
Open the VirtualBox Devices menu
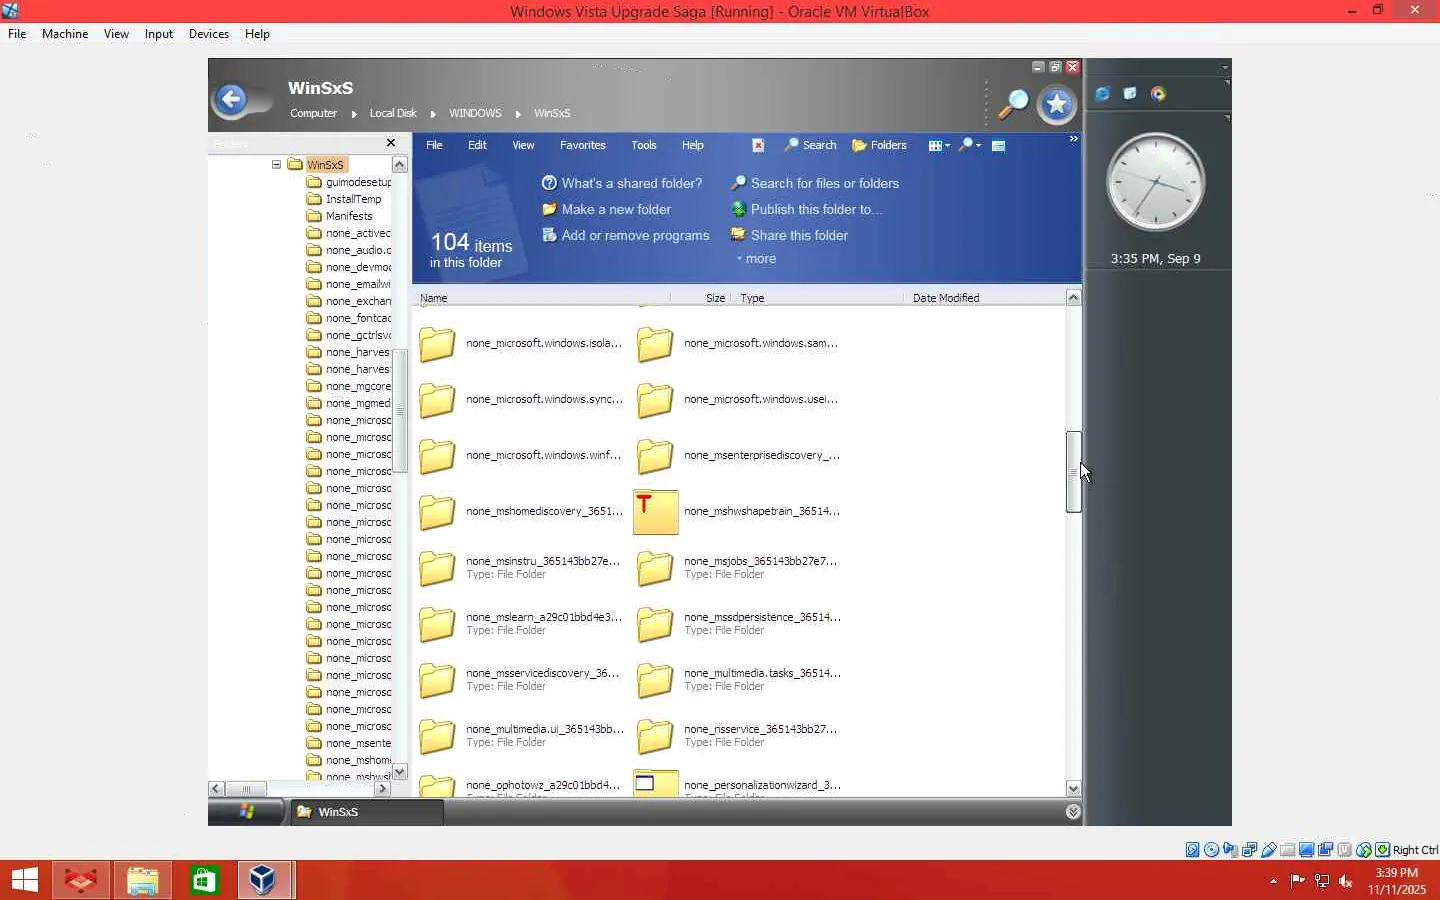pos(209,34)
